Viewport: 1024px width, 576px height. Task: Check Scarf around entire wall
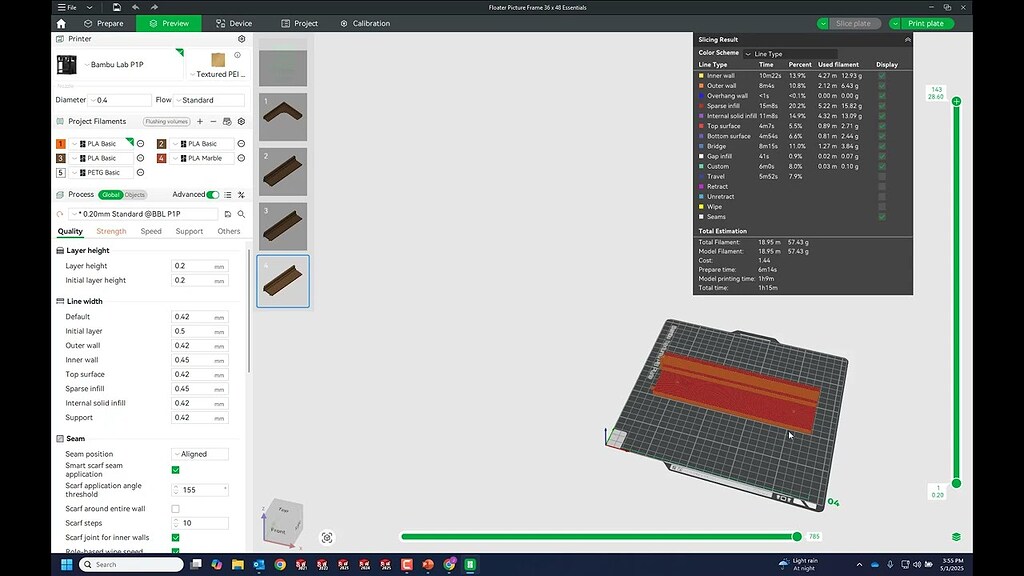coord(176,509)
